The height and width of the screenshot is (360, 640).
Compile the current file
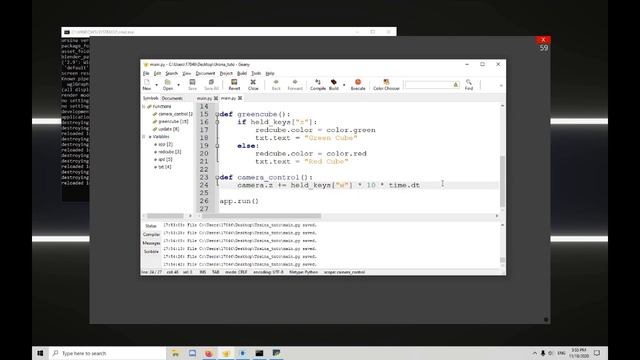coord(318,84)
